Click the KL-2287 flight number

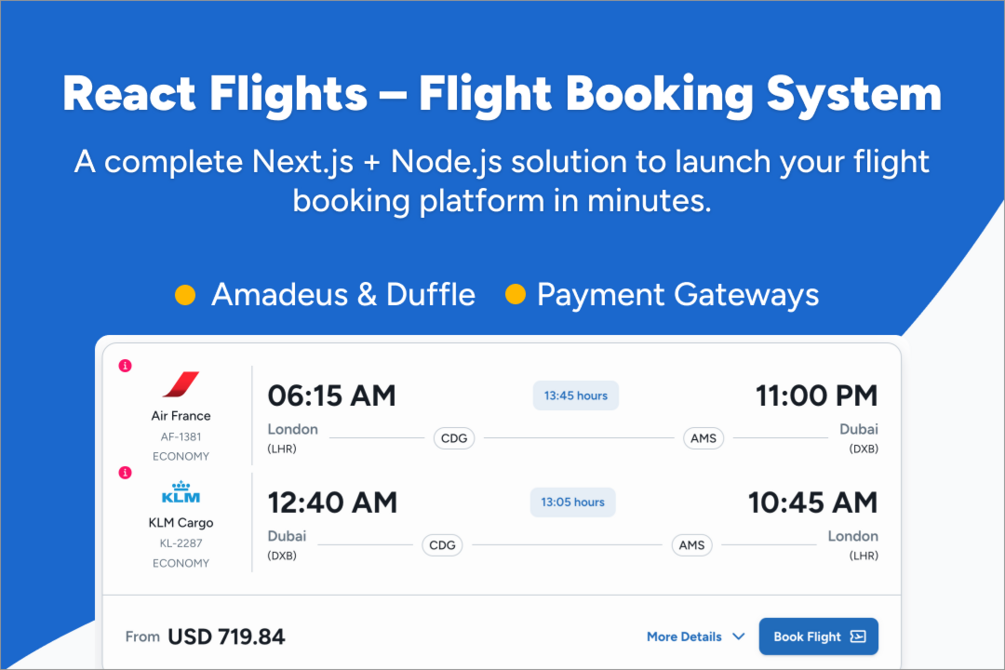tap(181, 544)
